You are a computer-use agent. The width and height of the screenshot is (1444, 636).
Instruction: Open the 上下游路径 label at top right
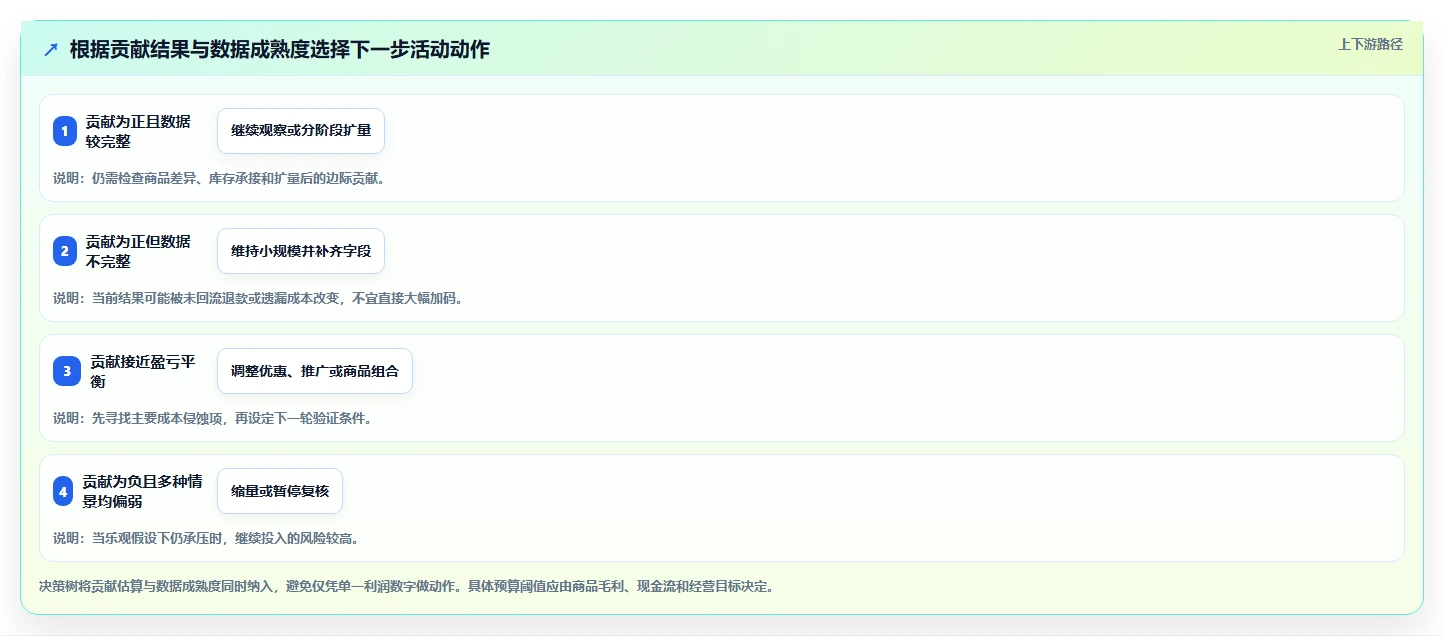click(1371, 44)
